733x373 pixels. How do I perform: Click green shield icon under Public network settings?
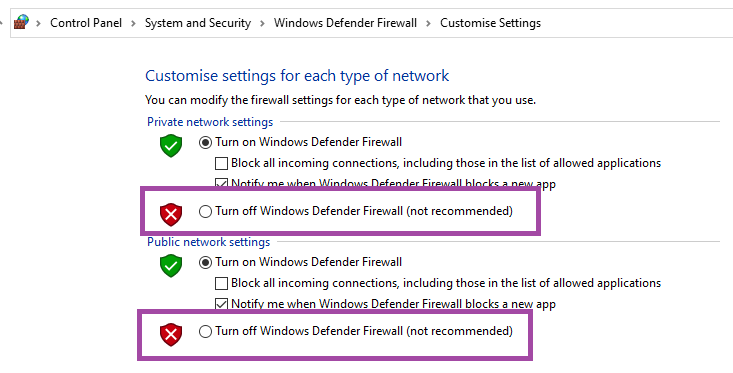(x=171, y=265)
